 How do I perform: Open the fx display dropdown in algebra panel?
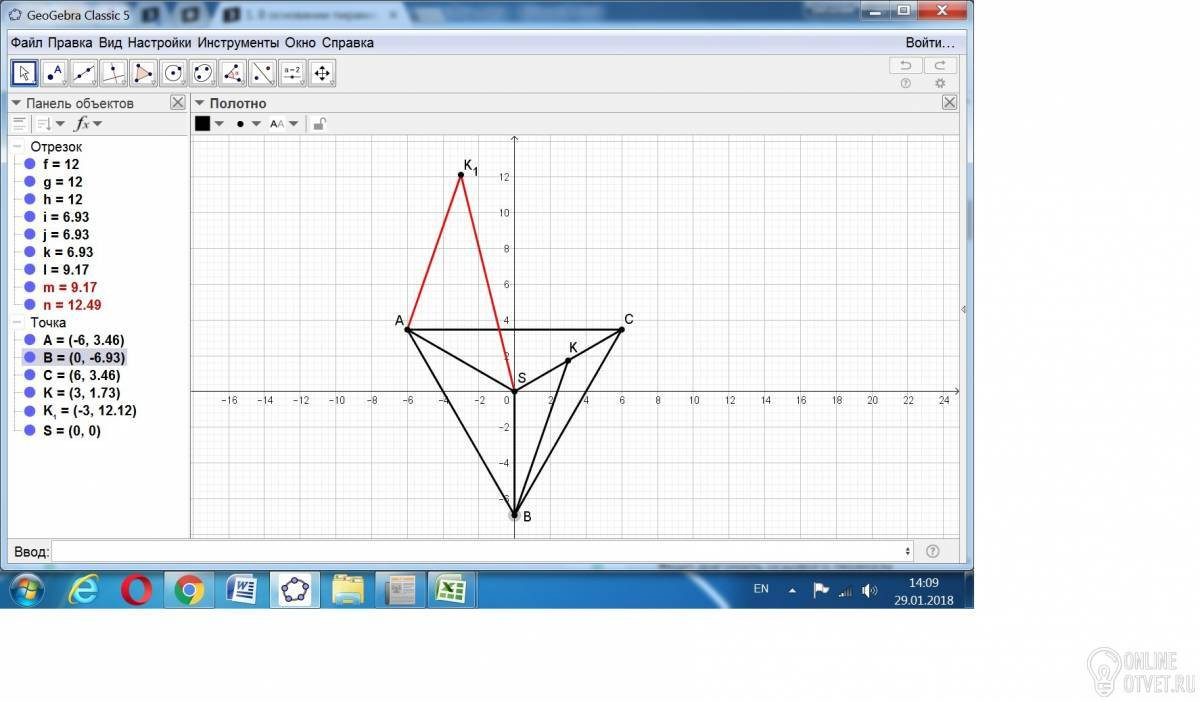[x=89, y=124]
